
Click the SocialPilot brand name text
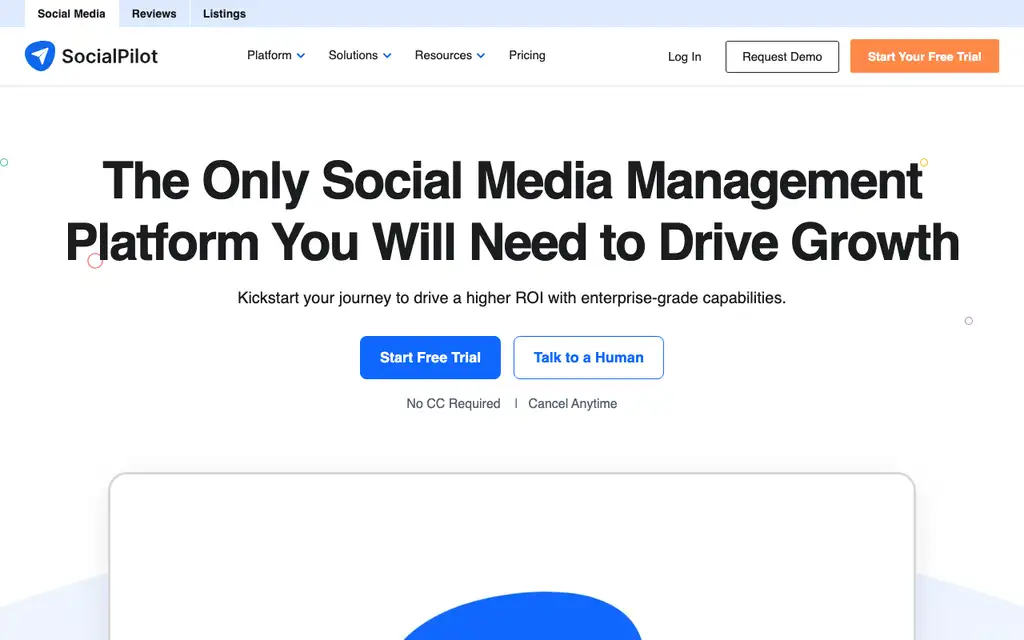point(110,56)
